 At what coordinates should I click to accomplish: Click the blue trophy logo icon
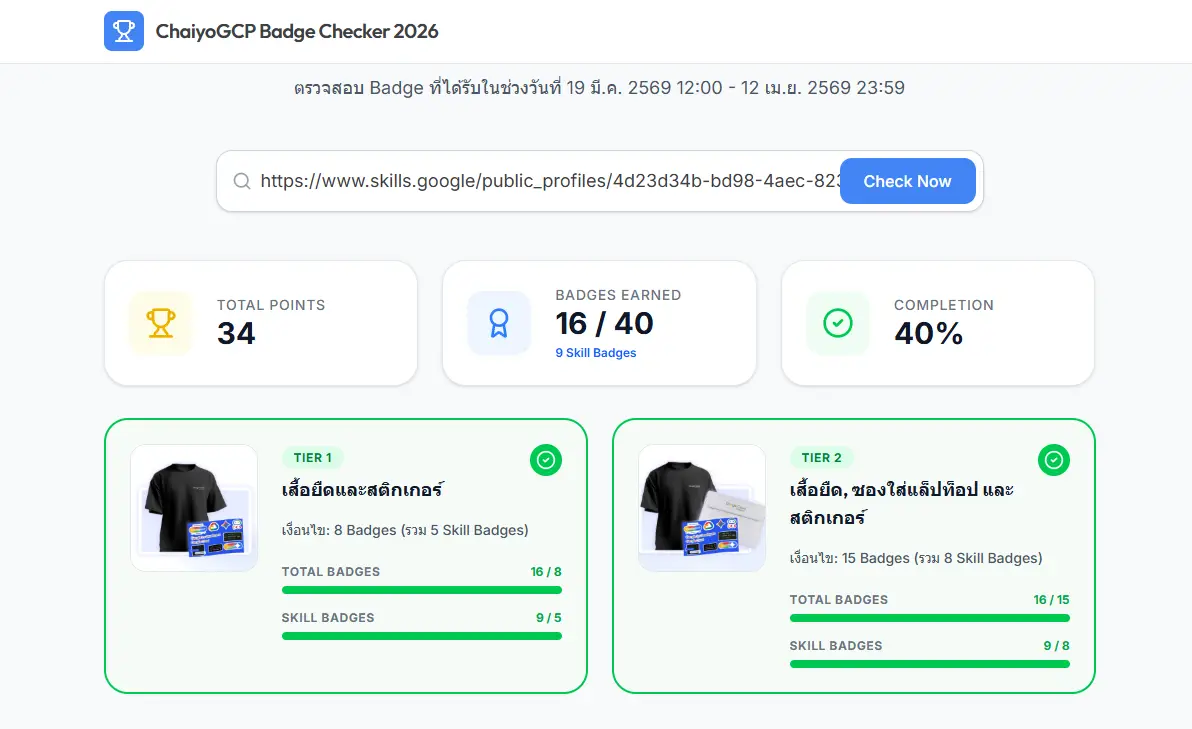[124, 31]
